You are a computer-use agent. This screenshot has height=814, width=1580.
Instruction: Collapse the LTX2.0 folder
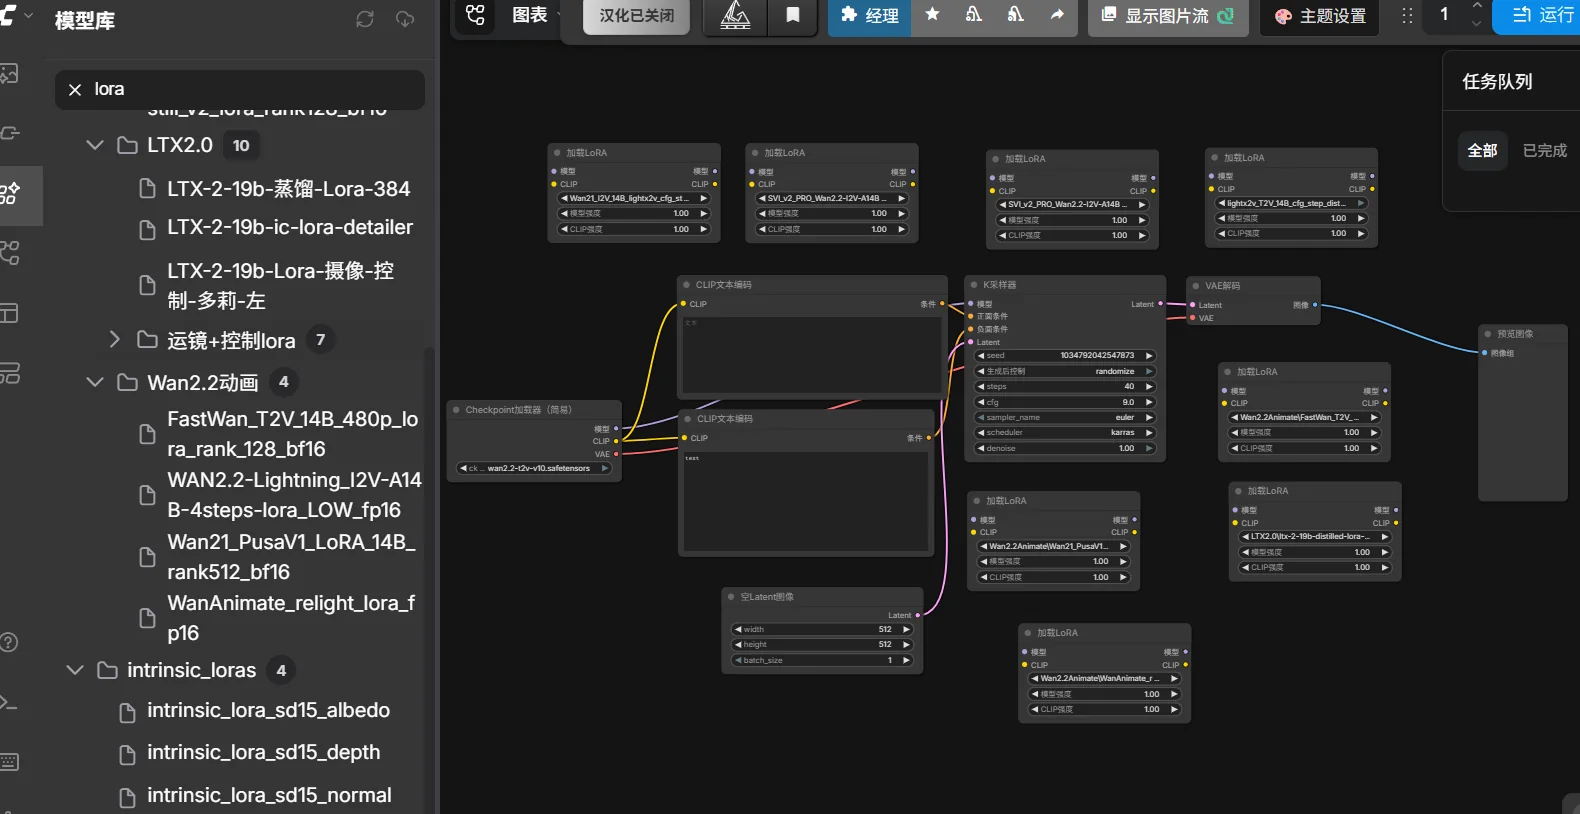[95, 146]
